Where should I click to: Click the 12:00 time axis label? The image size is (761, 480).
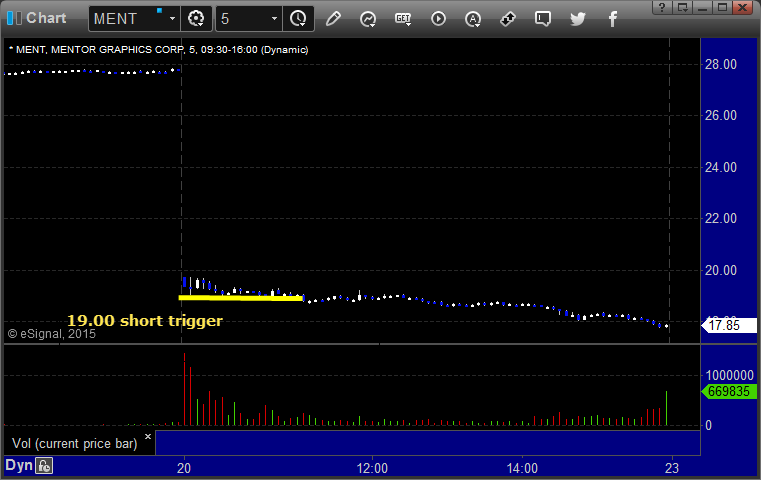[x=372, y=468]
